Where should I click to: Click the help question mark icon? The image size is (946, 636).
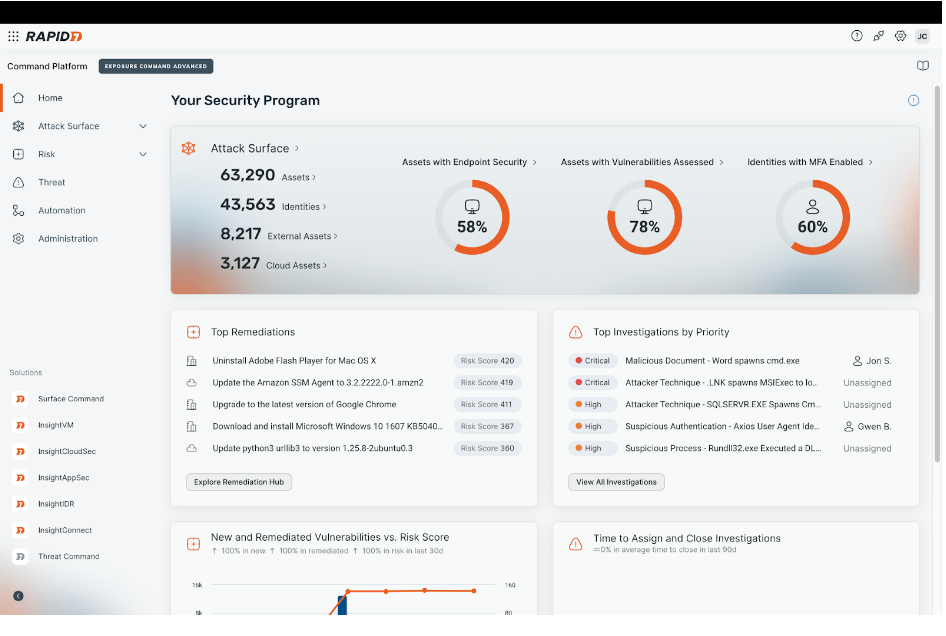856,36
